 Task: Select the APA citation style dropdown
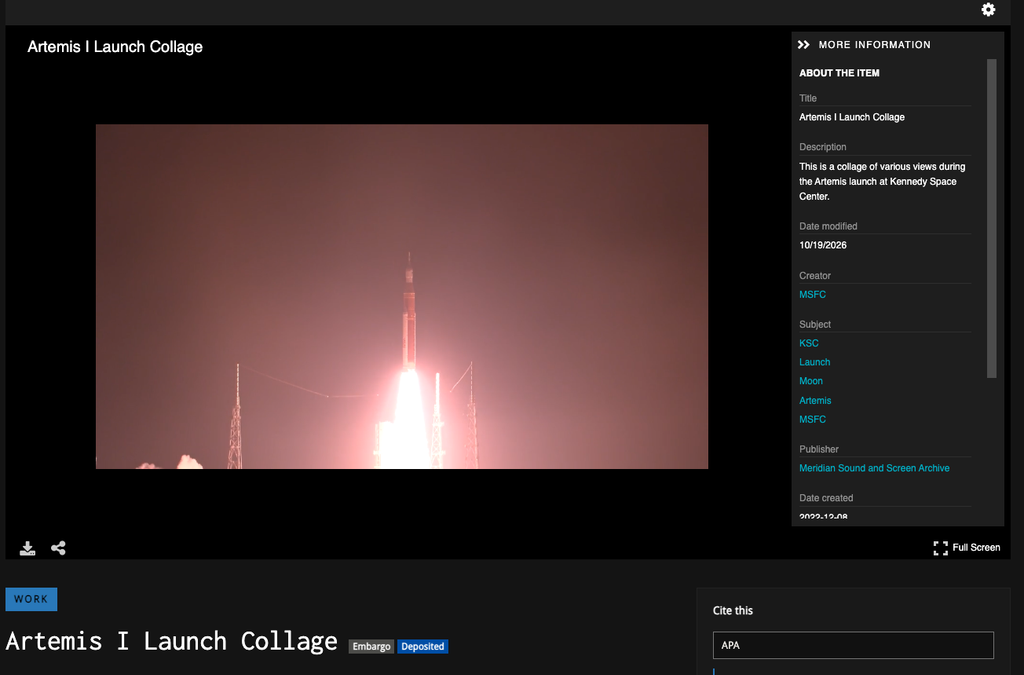(853, 645)
